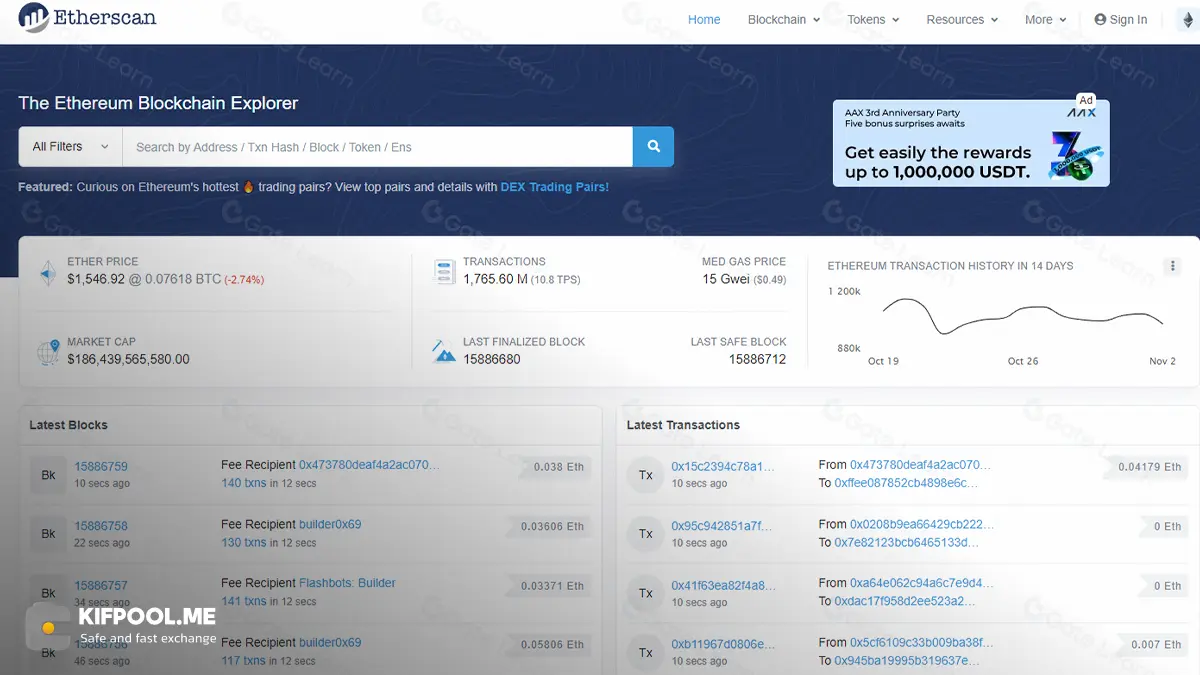
Task: Expand the Resources menu
Action: point(962,20)
